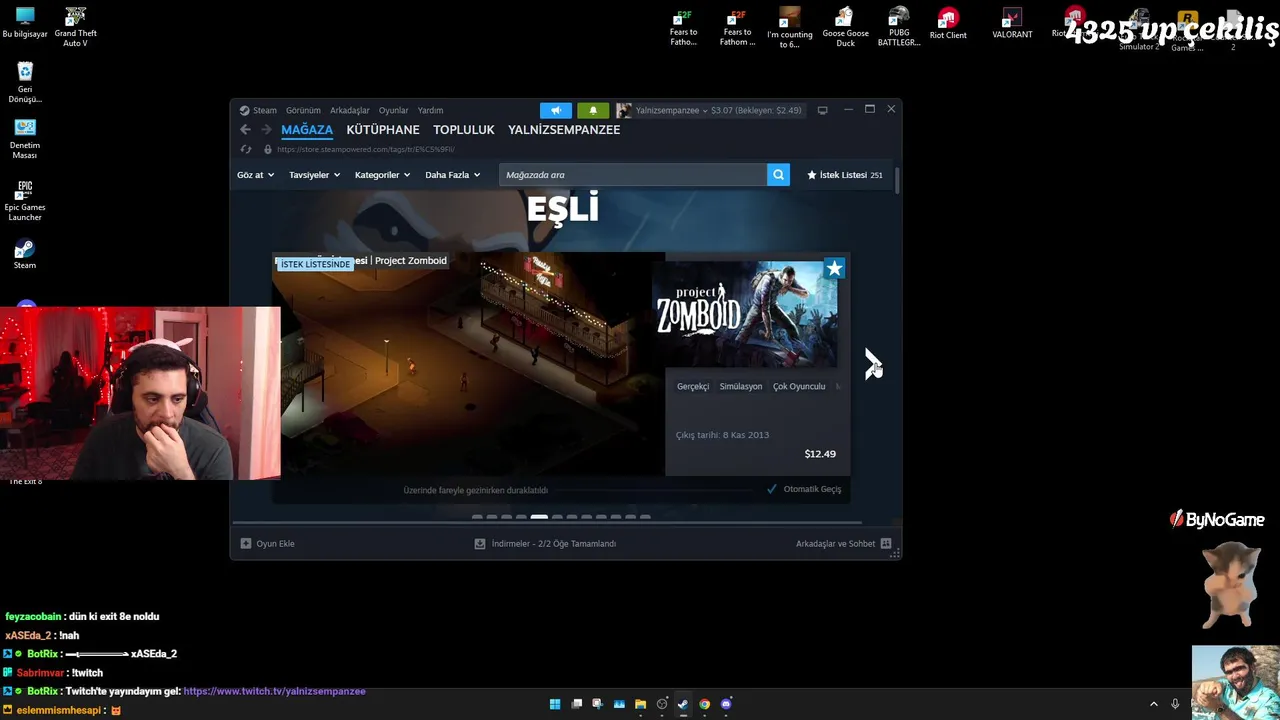Select the highlighted carousel page indicator
Screen dimensions: 1280x720
(539, 517)
